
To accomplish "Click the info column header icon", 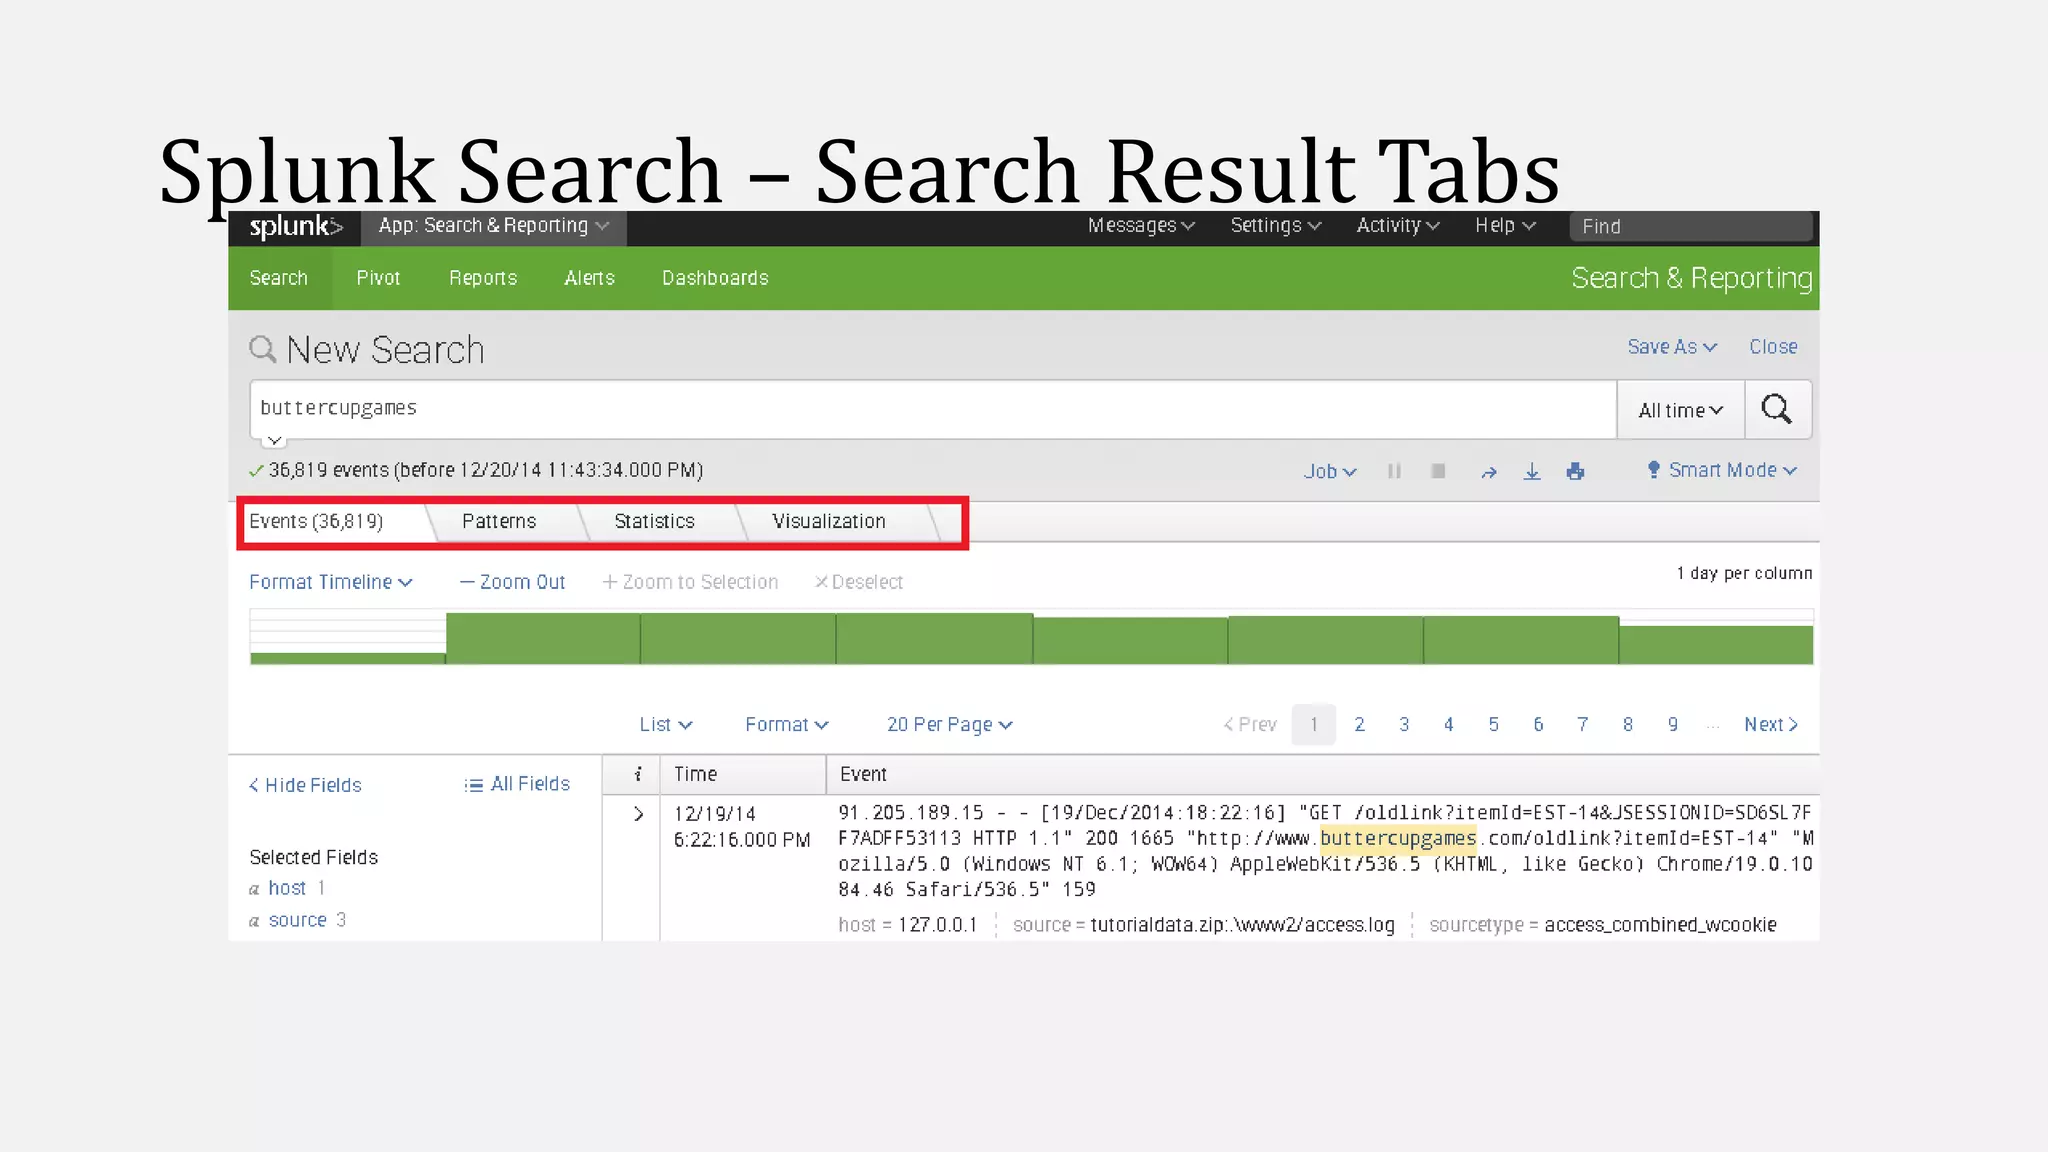I will (638, 774).
